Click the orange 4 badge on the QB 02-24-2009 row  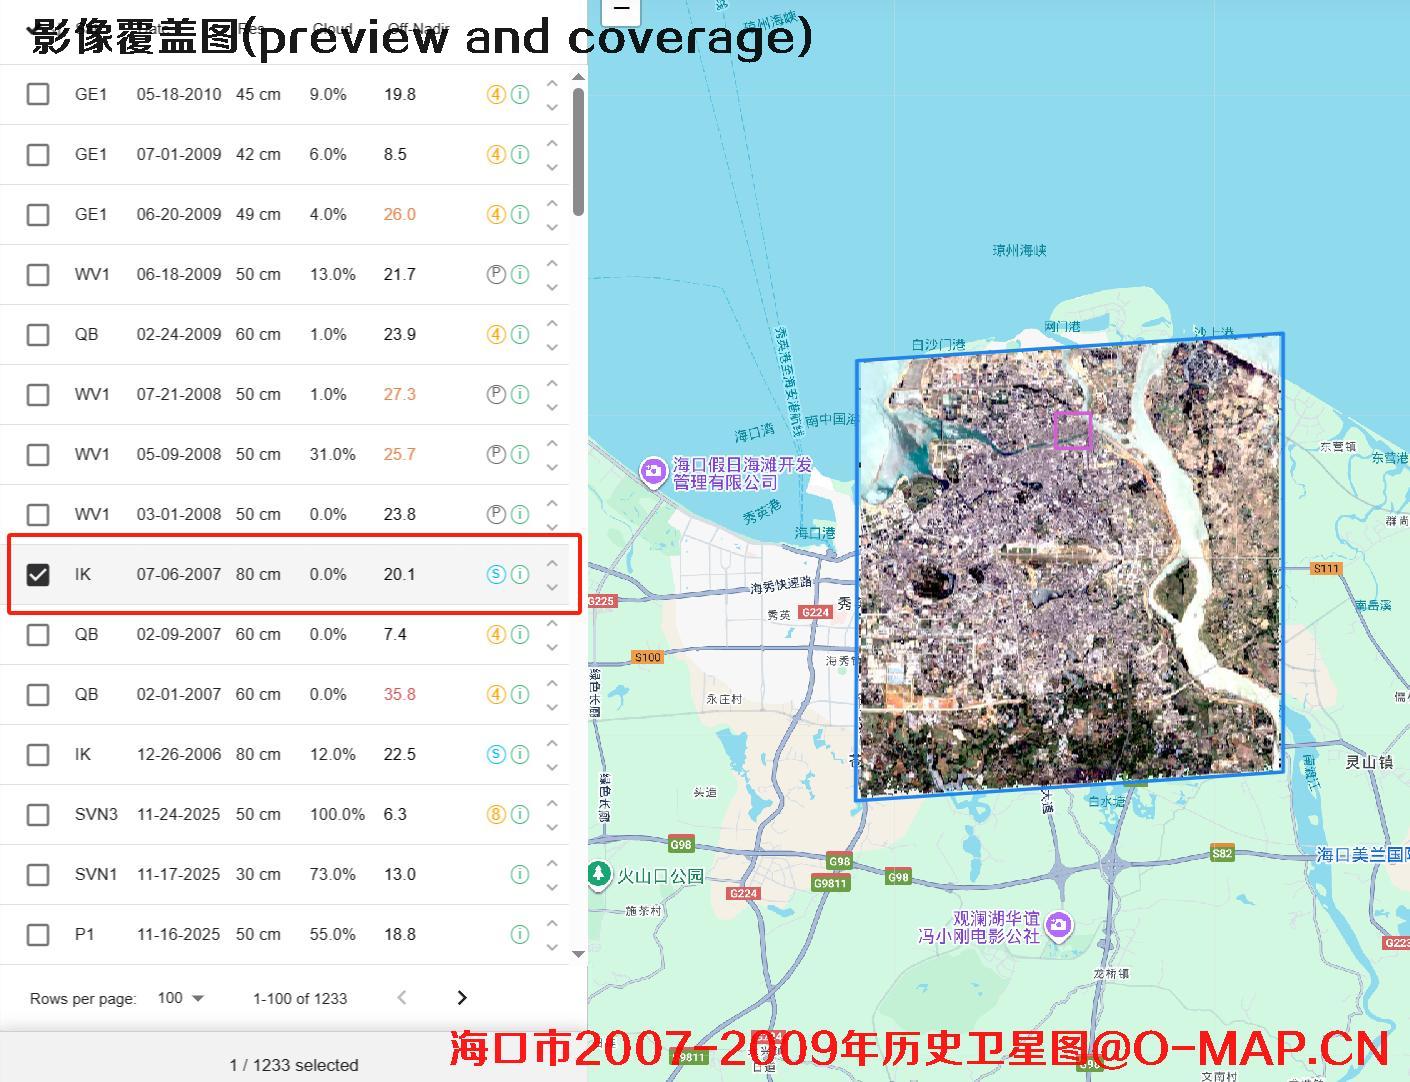(x=495, y=334)
